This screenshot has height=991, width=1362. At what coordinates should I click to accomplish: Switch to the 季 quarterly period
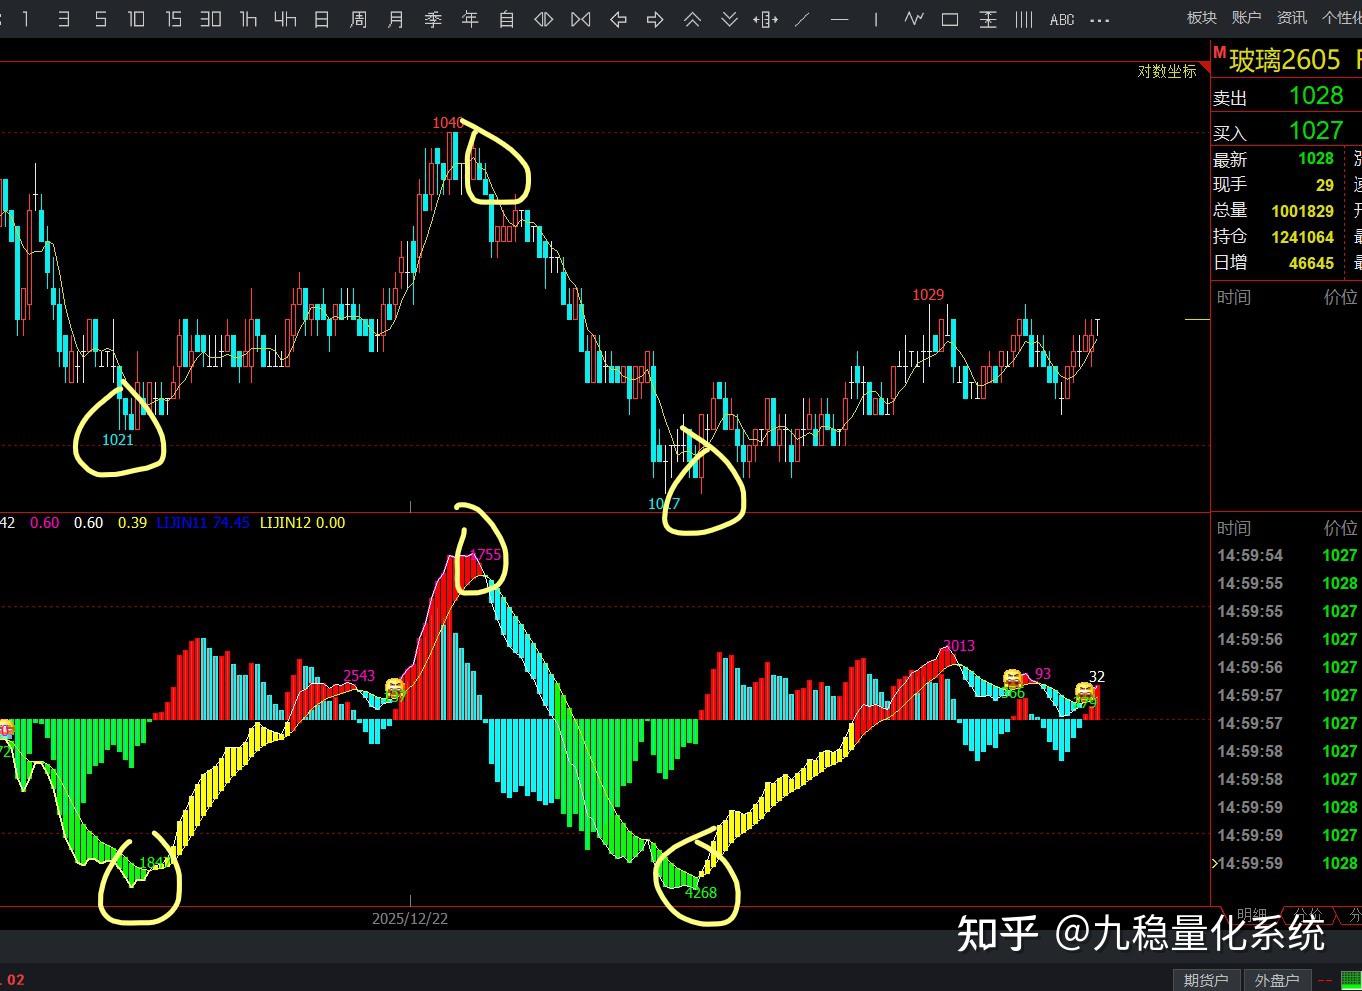click(x=433, y=19)
